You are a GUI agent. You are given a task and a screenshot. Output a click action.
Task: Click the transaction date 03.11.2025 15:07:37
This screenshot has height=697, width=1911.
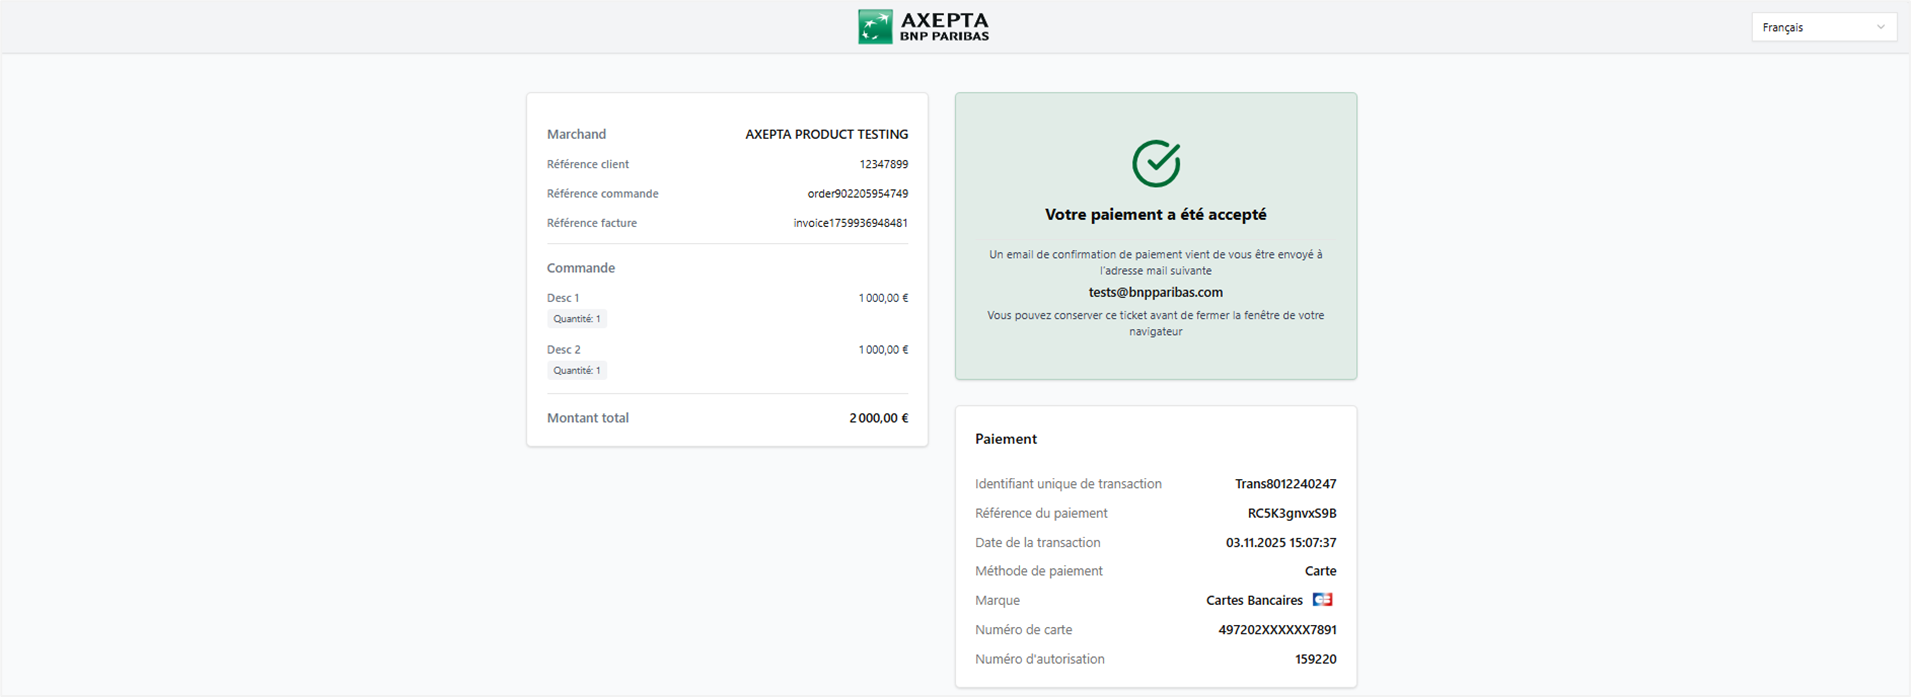click(x=1280, y=542)
